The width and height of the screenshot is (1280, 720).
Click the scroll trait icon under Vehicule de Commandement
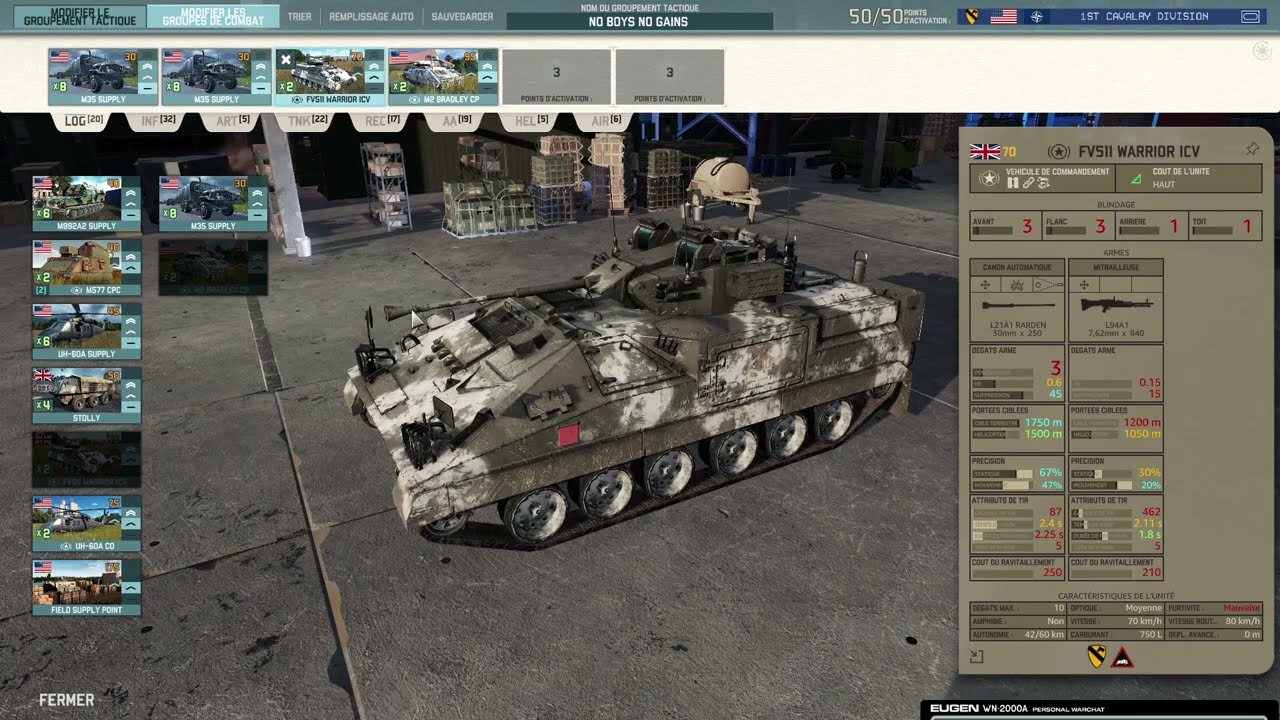(1041, 183)
